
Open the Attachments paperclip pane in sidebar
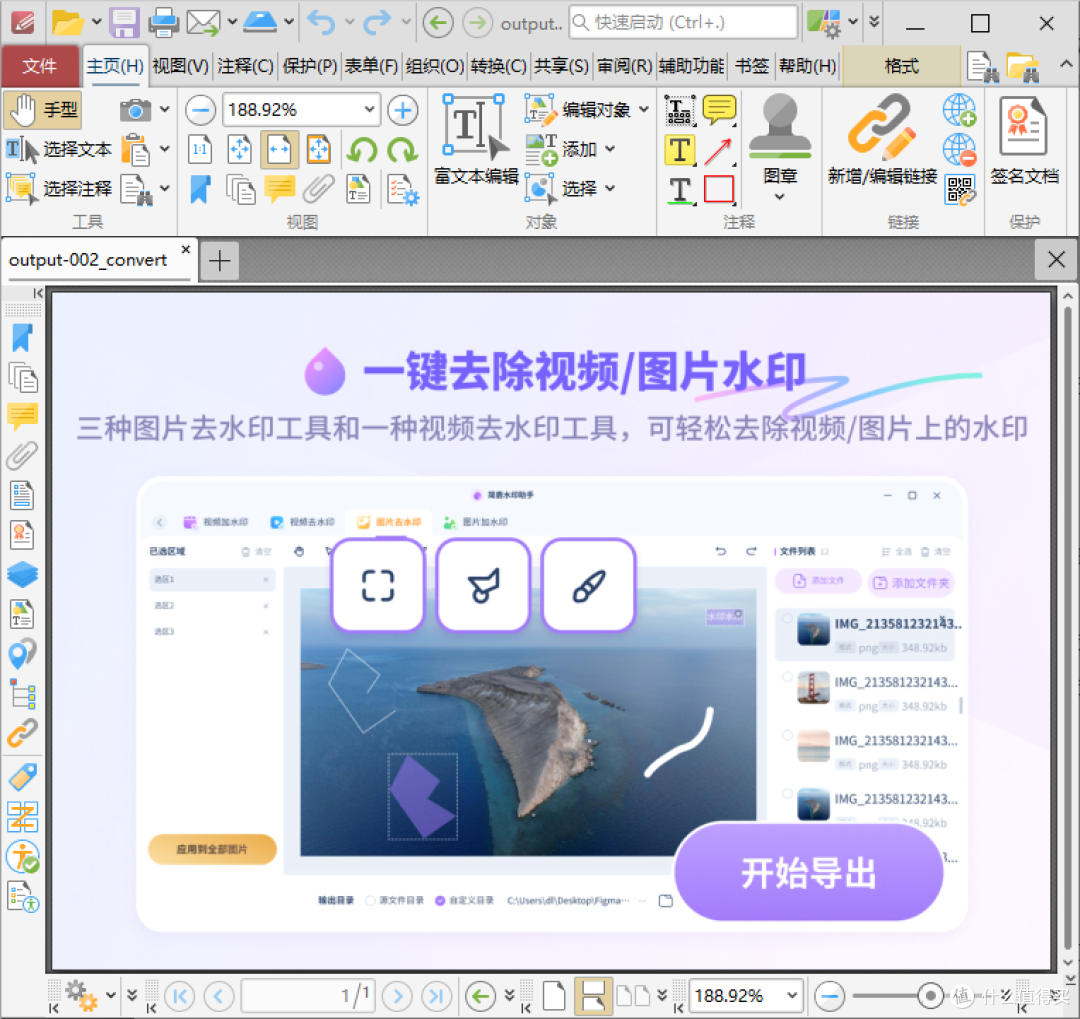[22, 456]
